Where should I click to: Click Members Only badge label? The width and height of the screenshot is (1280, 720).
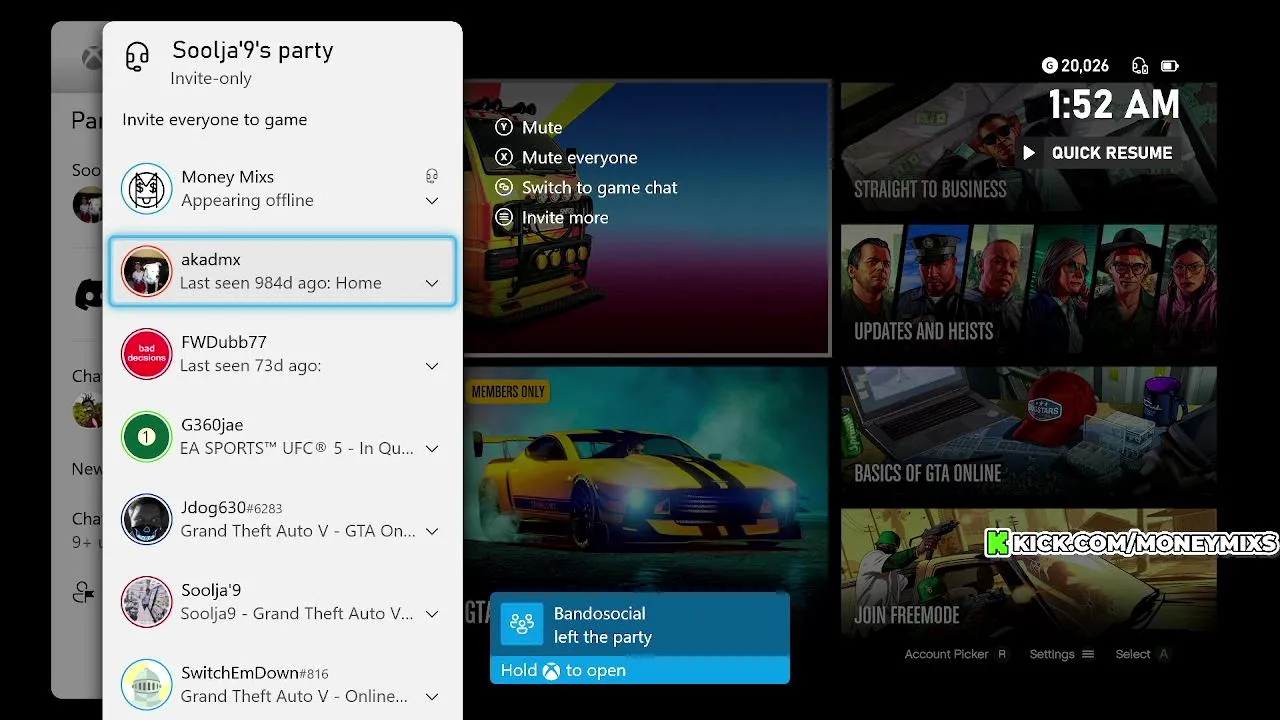tap(508, 392)
